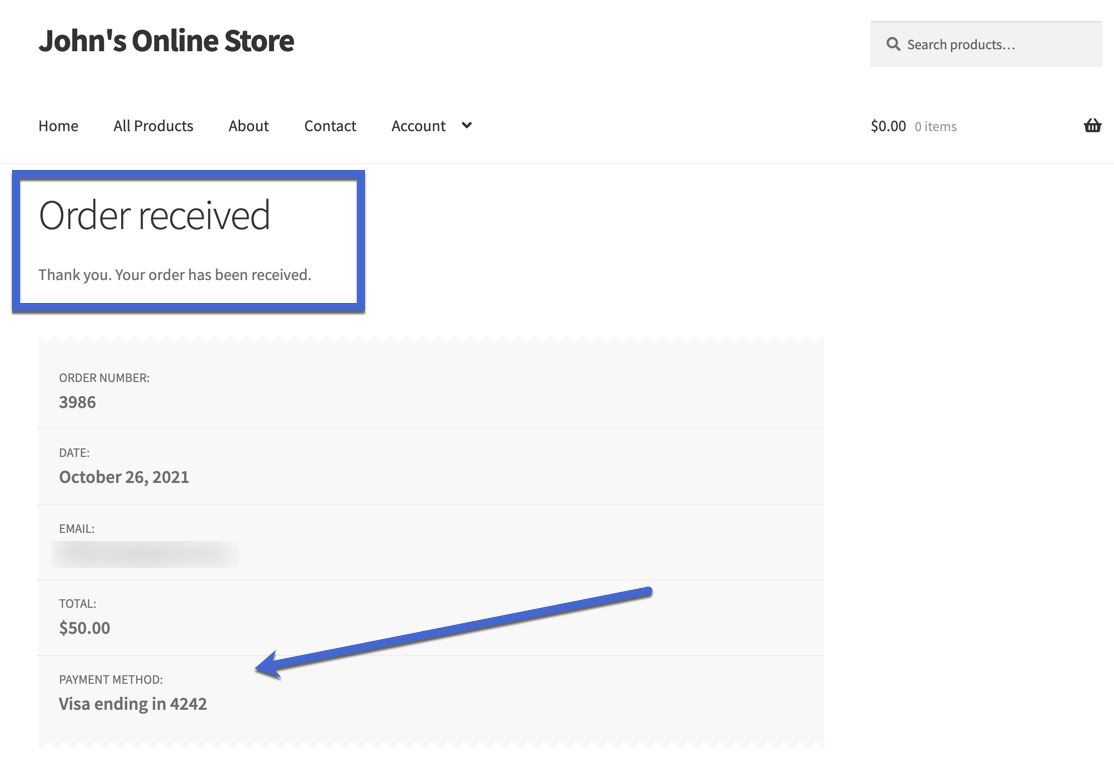The width and height of the screenshot is (1114, 757).
Task: Click the blurred email address value
Action: coord(145,554)
